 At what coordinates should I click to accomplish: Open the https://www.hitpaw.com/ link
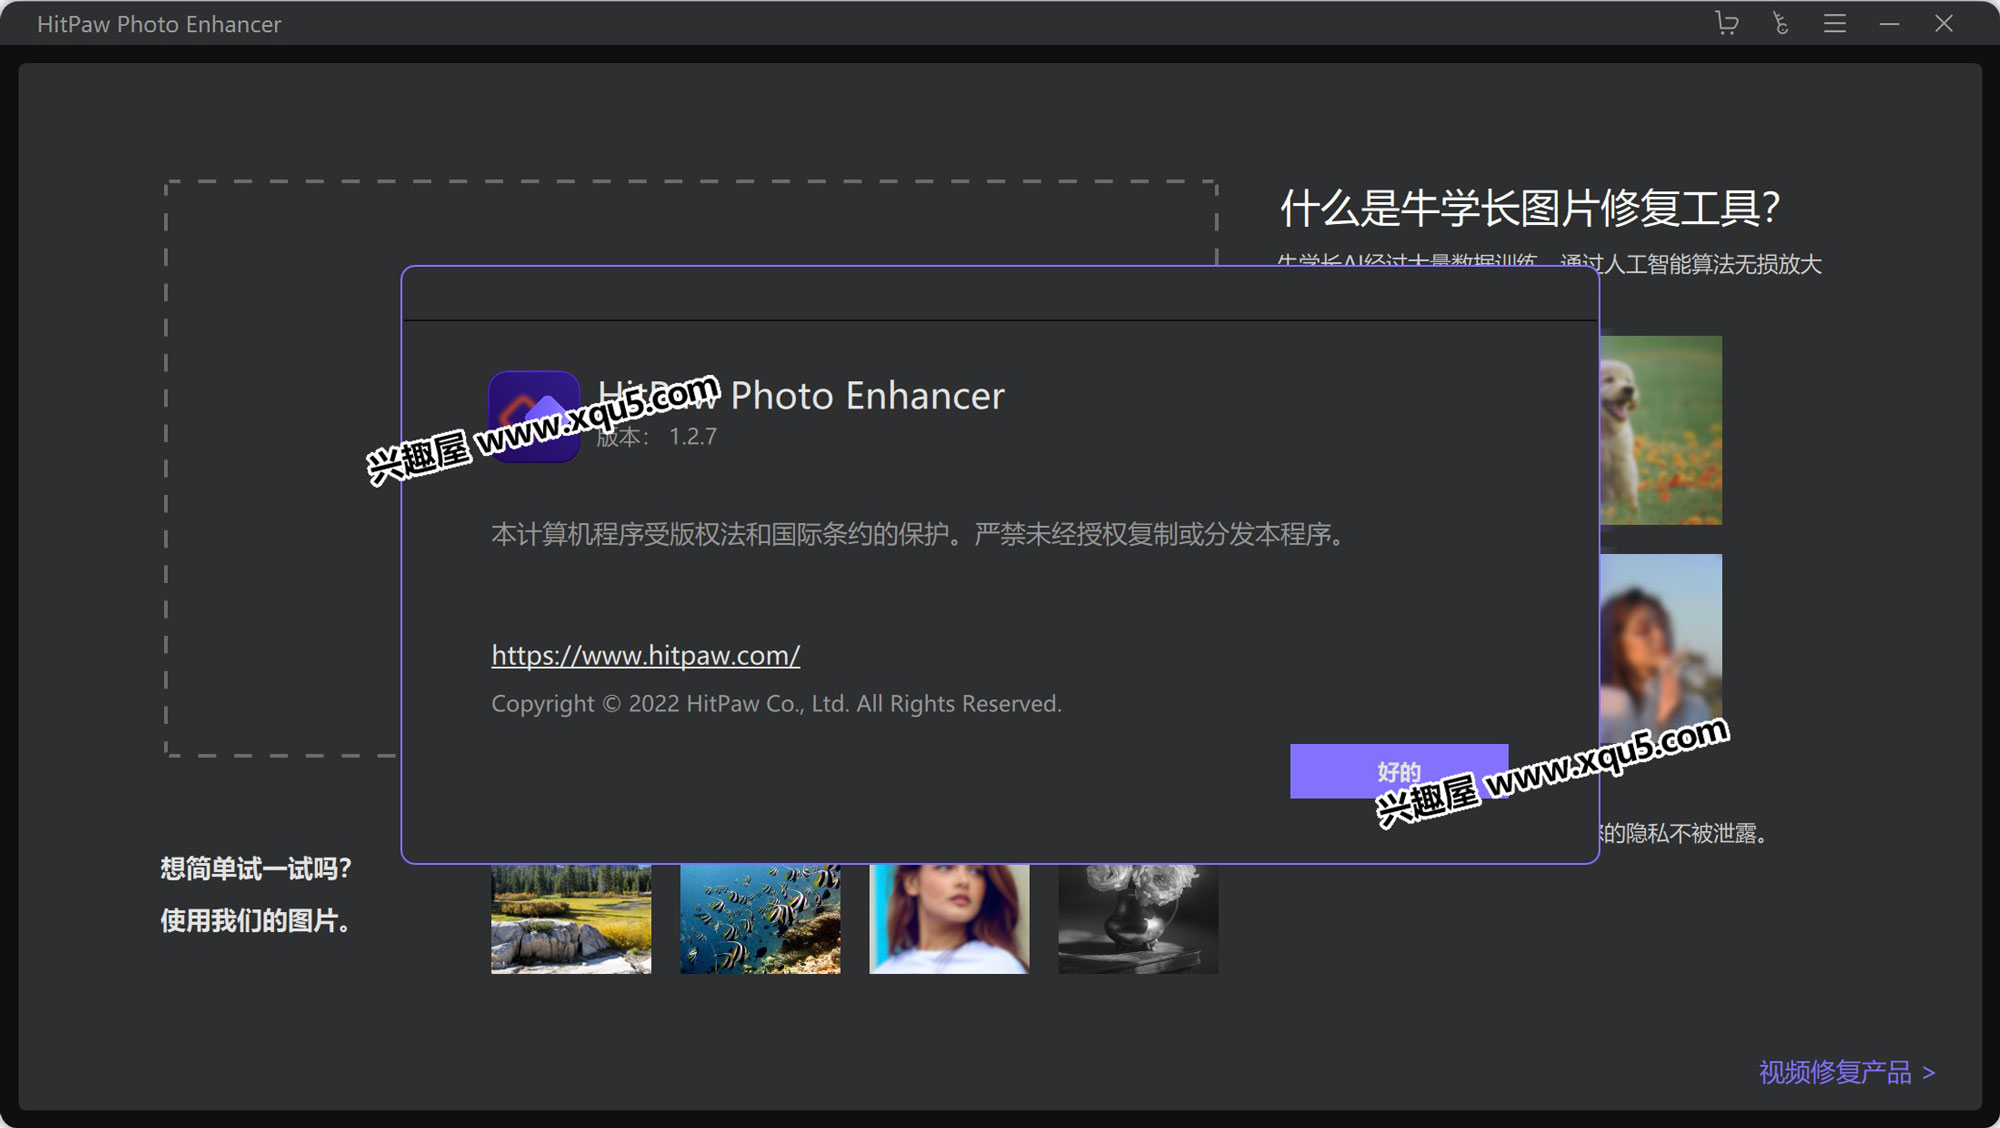coord(646,655)
